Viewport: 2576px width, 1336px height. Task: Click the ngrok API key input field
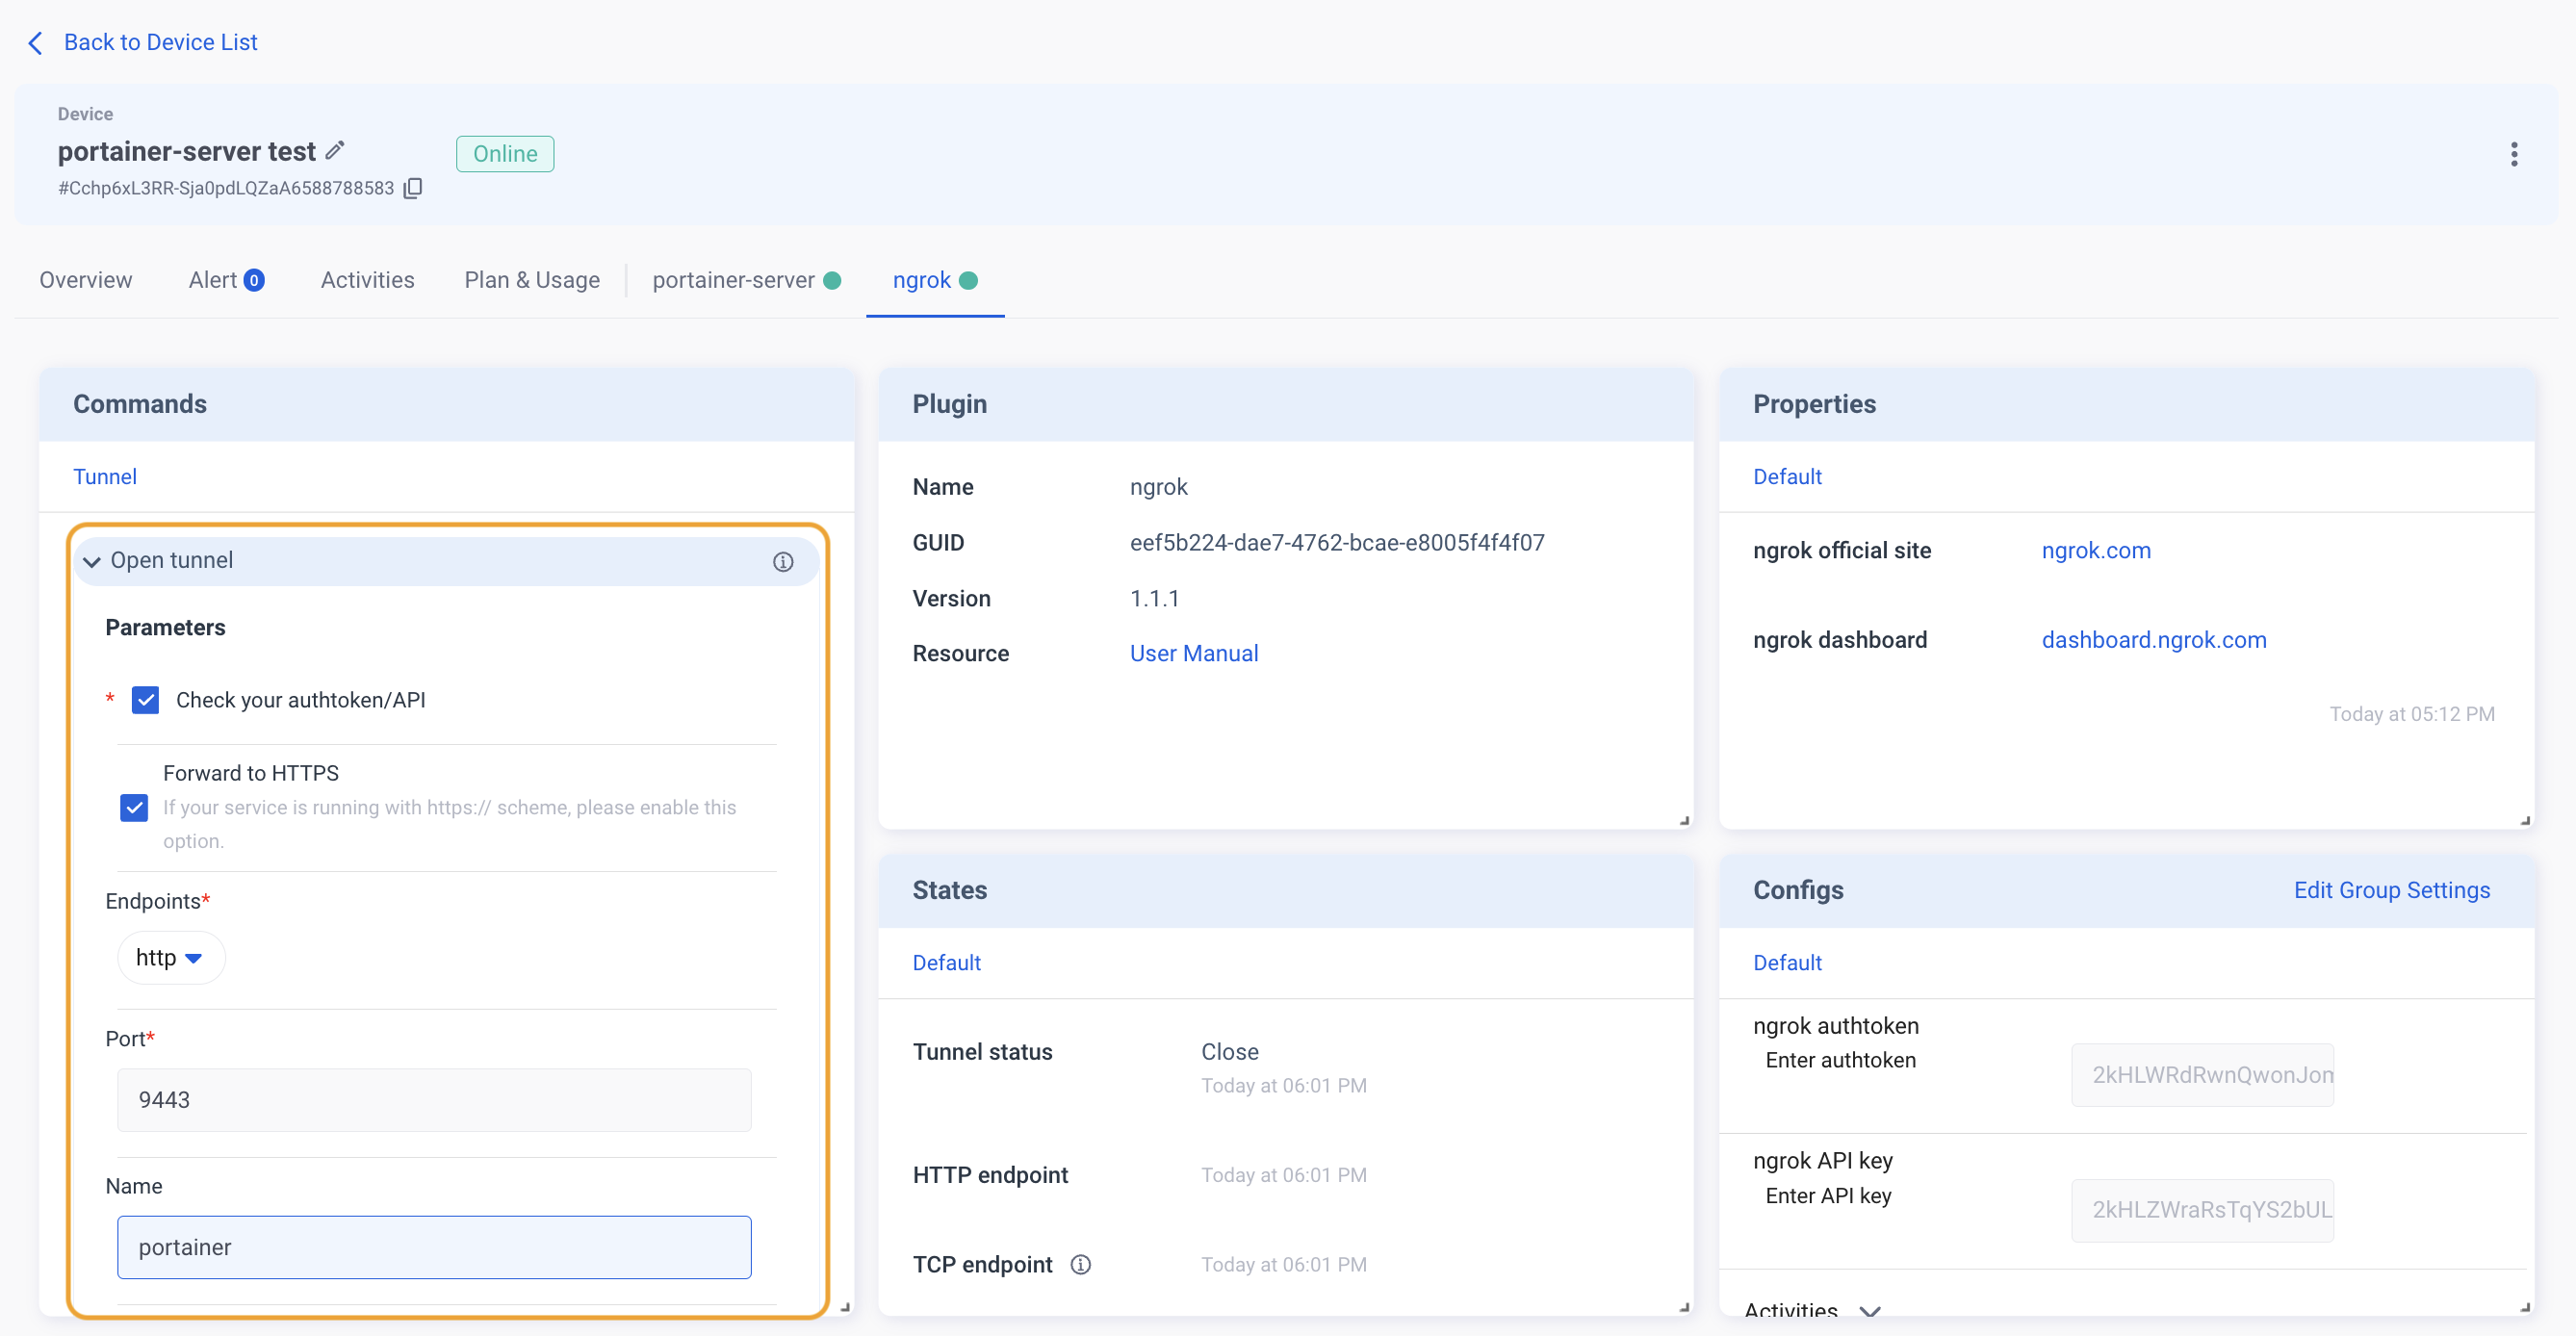pyautogui.click(x=2202, y=1210)
